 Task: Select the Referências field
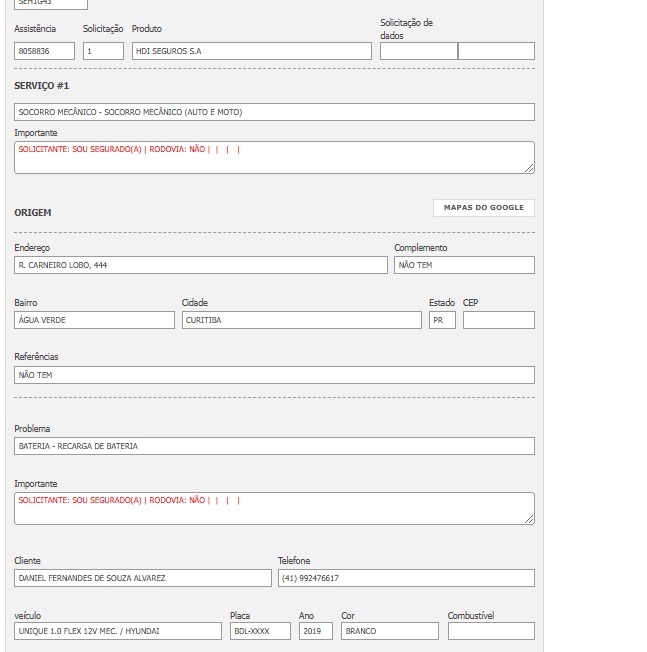tap(274, 375)
